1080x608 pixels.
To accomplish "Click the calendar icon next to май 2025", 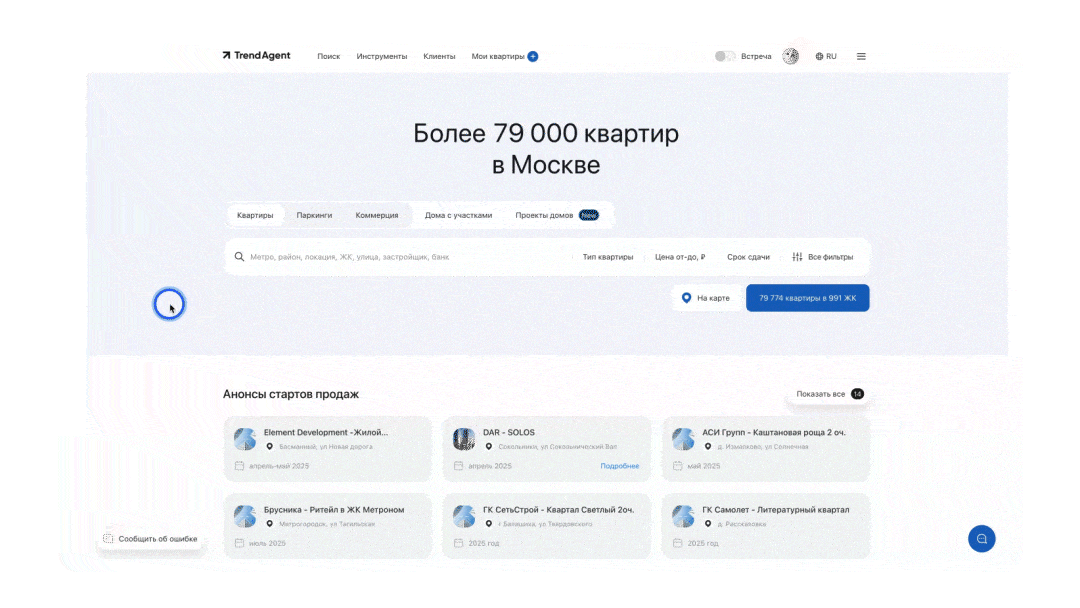I will point(678,466).
